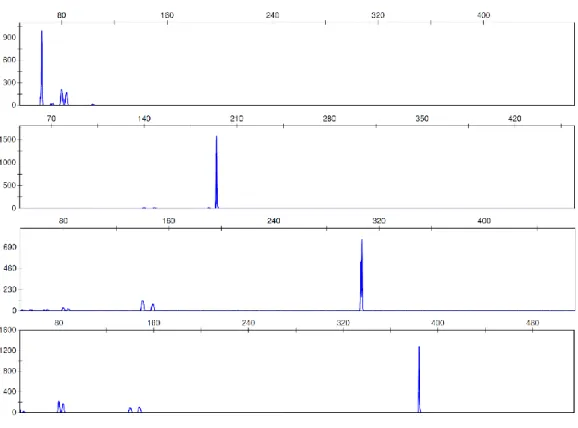Click the tall peak in the fourth panel
The width and height of the screenshot is (578, 428).
pos(419,379)
